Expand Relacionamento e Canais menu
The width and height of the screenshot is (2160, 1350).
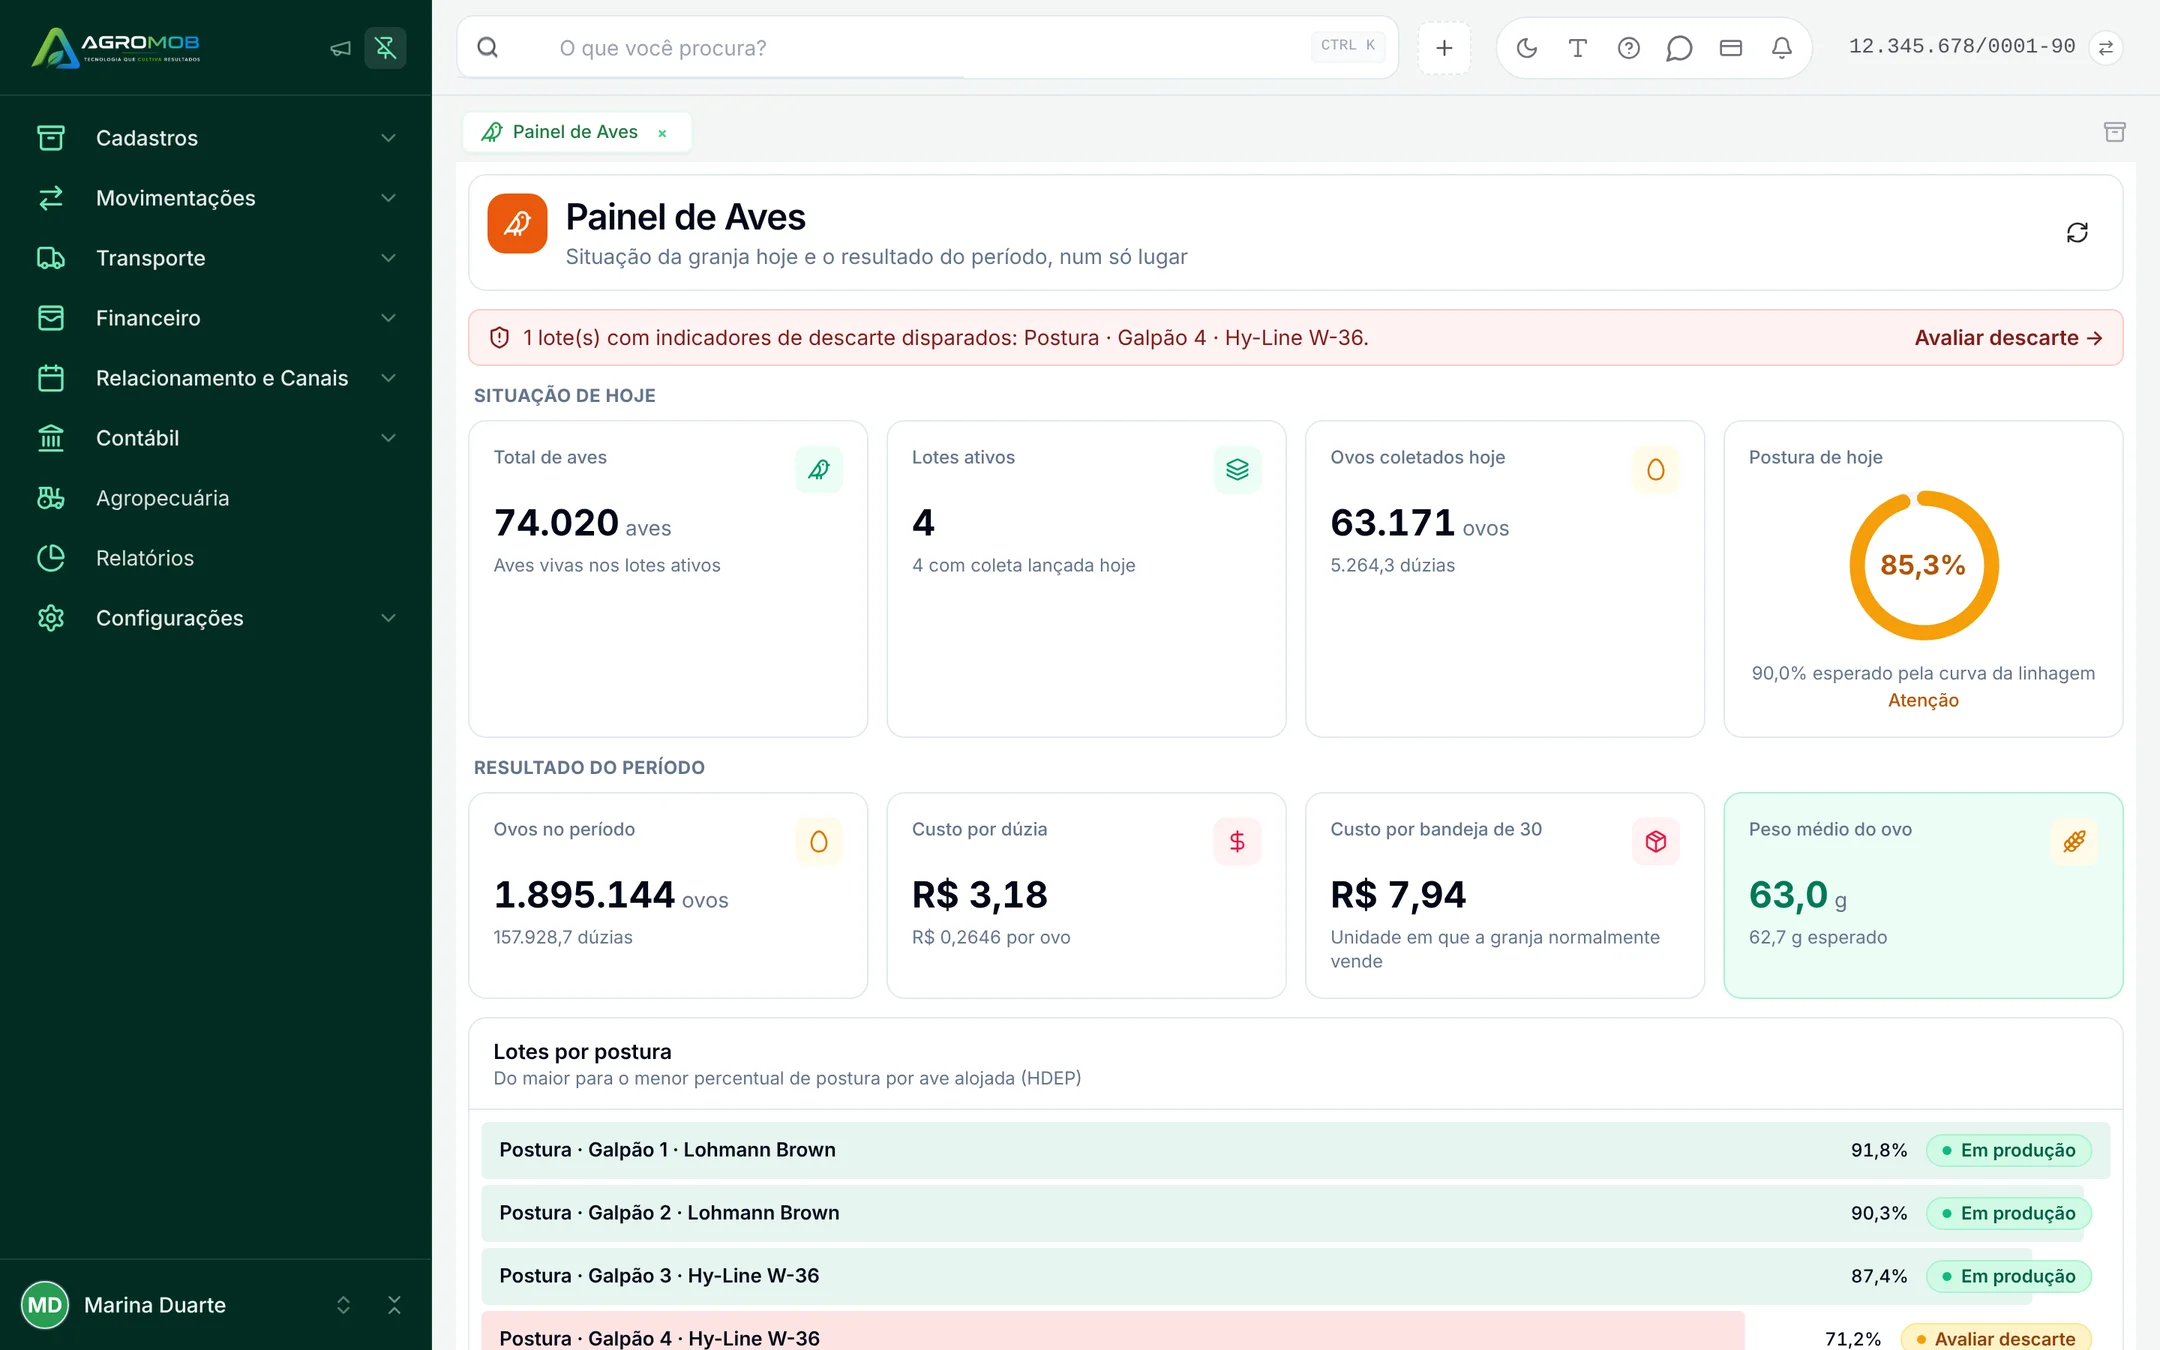pyautogui.click(x=216, y=378)
